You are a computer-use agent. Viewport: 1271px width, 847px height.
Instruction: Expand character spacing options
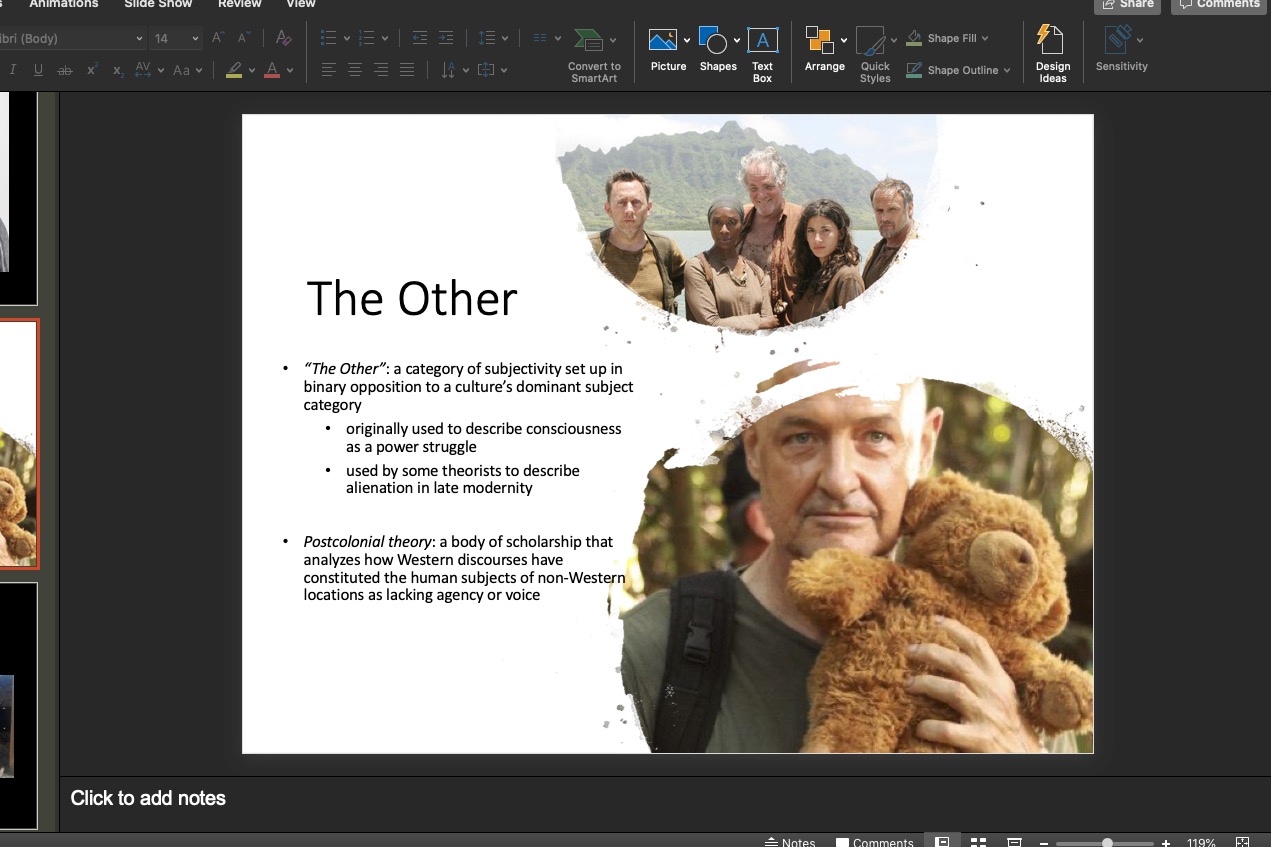tap(159, 70)
